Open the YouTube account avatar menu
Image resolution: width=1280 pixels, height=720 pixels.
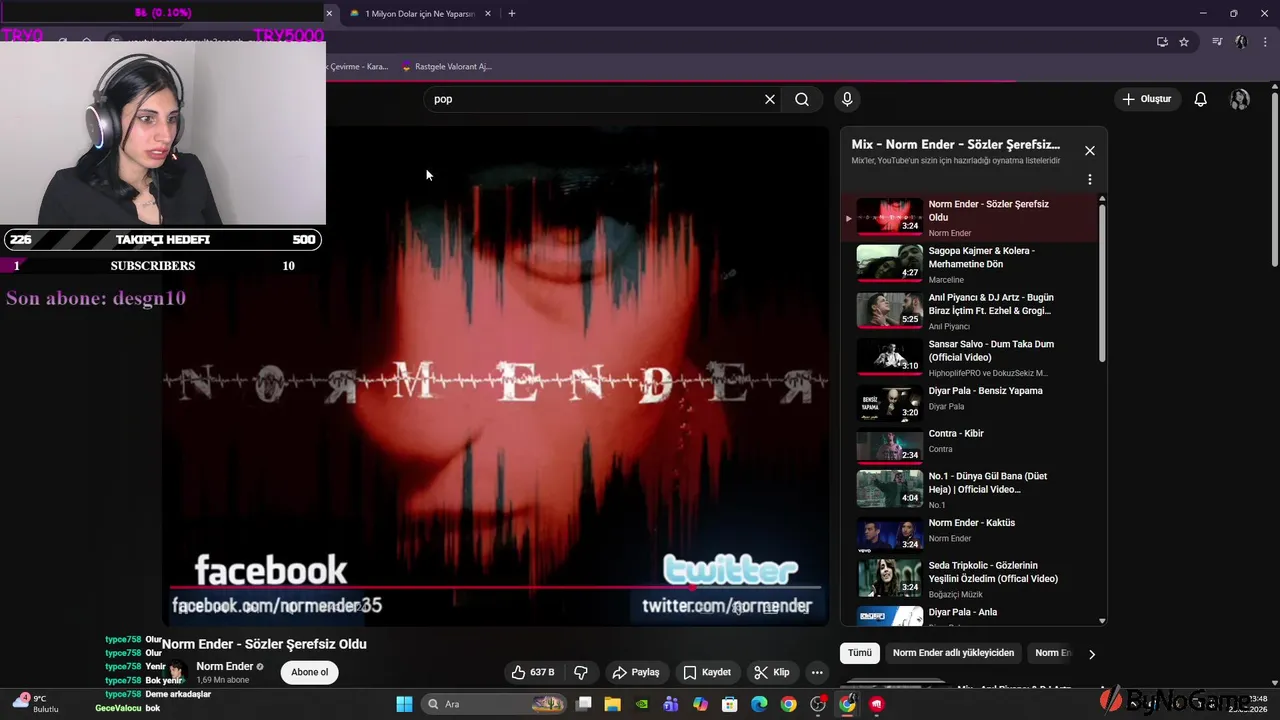click(1240, 99)
